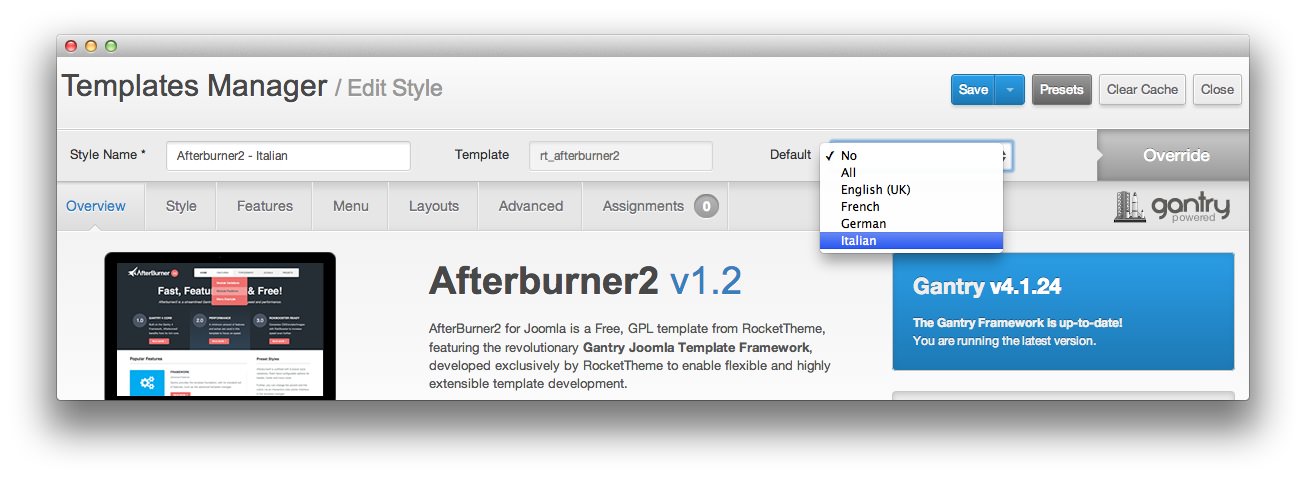This screenshot has height=479, width=1306.
Task: Open the Presets panel
Action: pos(1061,89)
